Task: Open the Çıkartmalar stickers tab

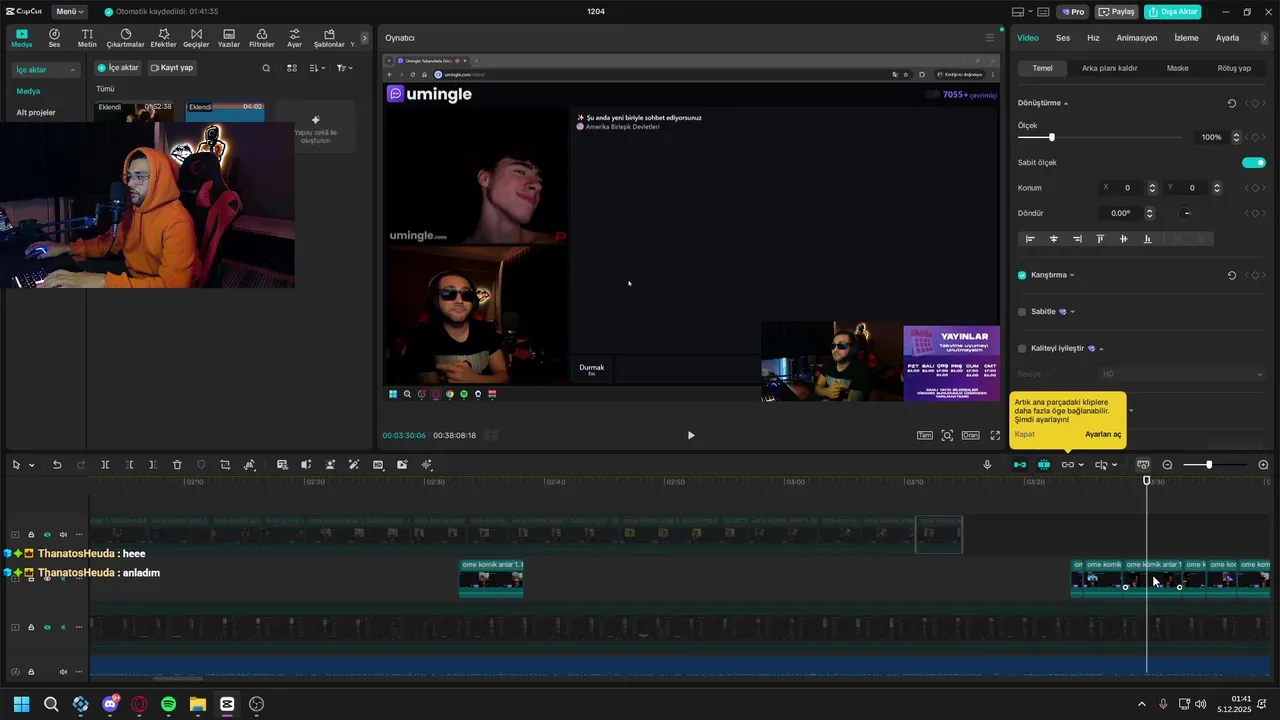Action: (125, 38)
